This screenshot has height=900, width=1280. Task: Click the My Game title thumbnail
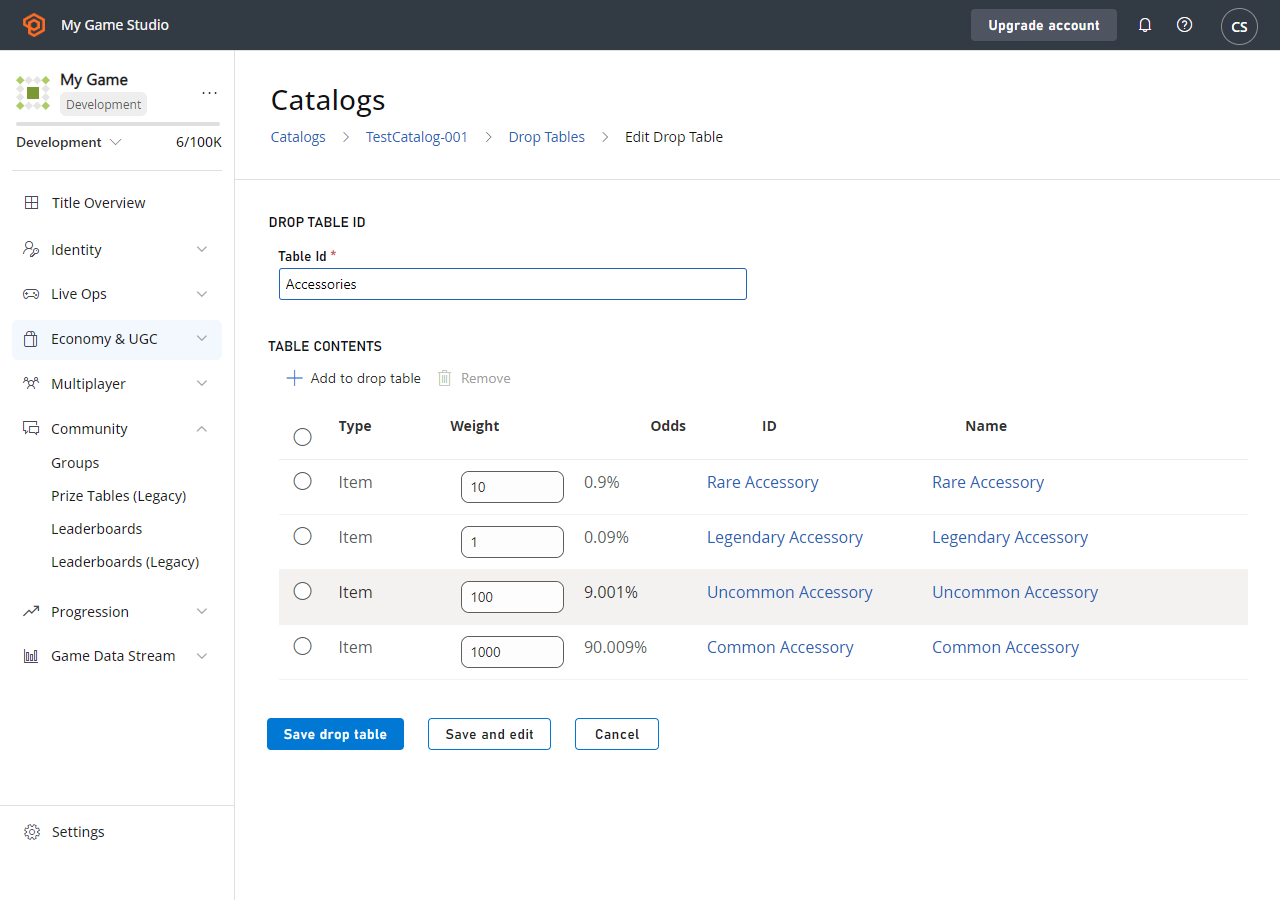33,92
